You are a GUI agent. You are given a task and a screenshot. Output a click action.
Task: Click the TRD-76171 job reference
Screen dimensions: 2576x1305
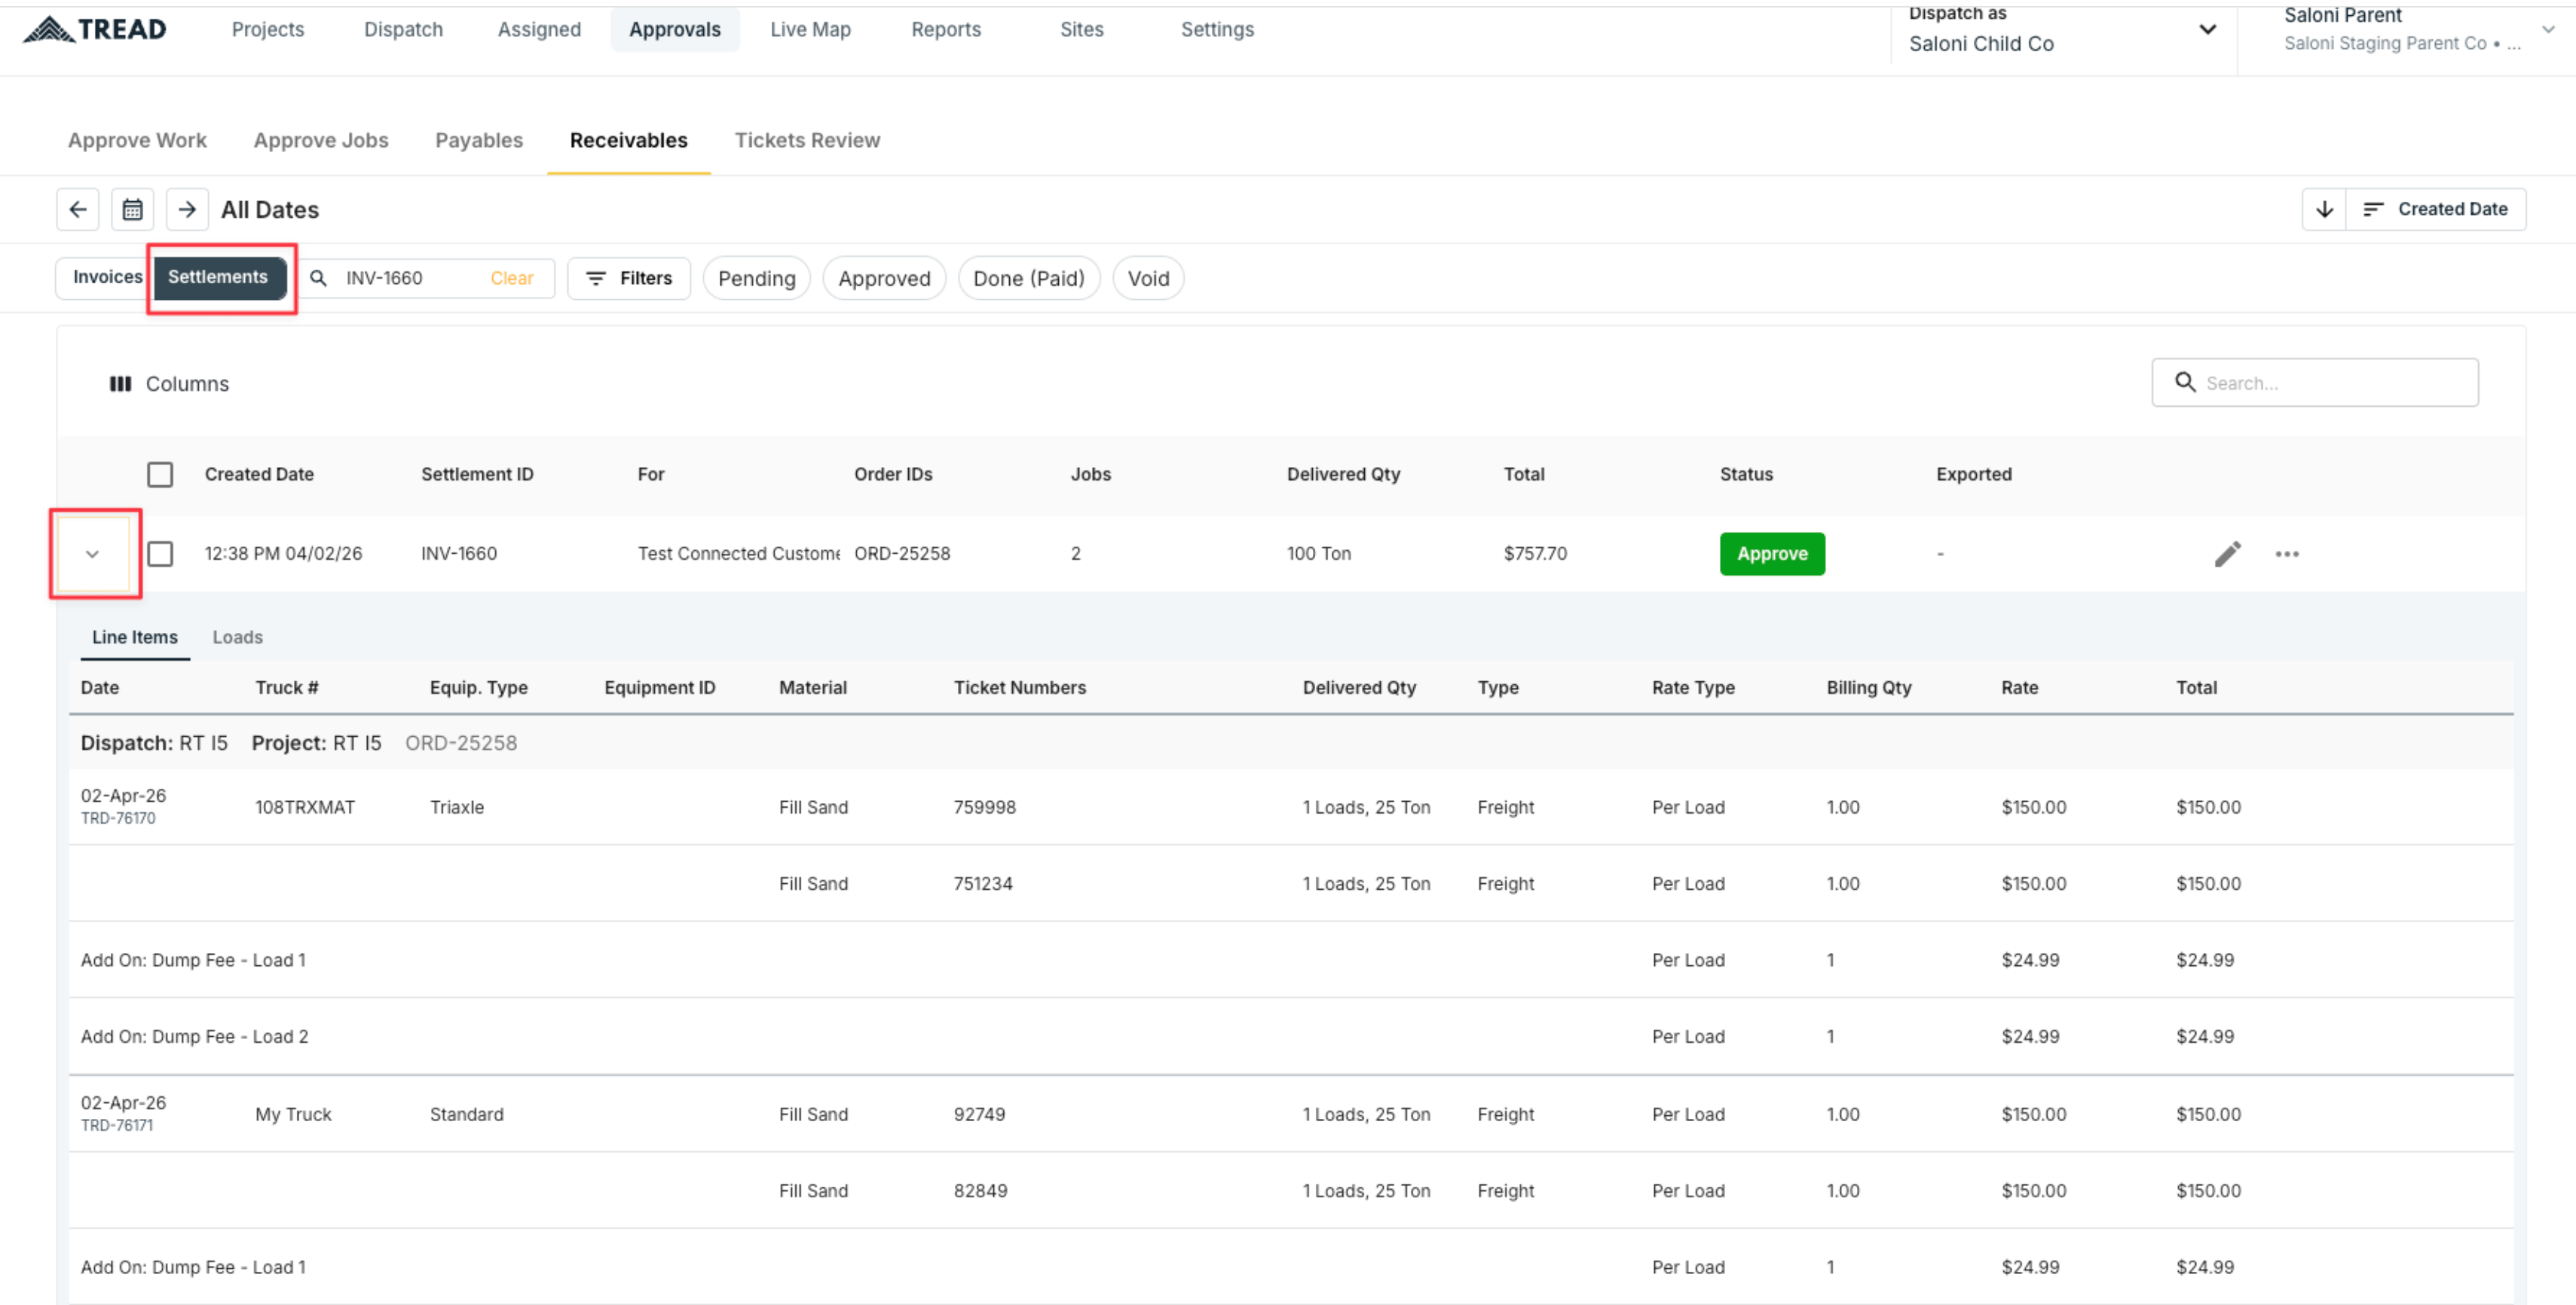click(x=117, y=1126)
